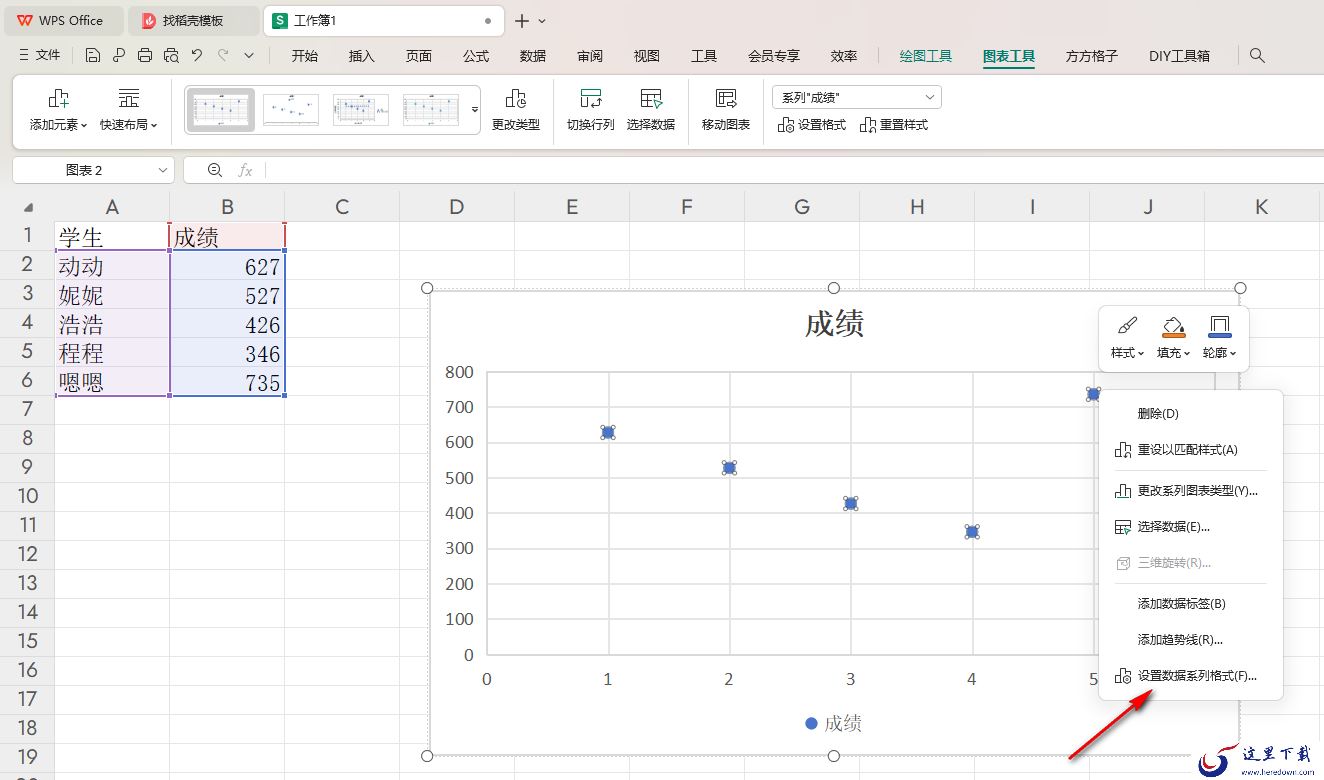Select the data point at x=3
Viewport: 1324px width, 780px height.
[850, 503]
